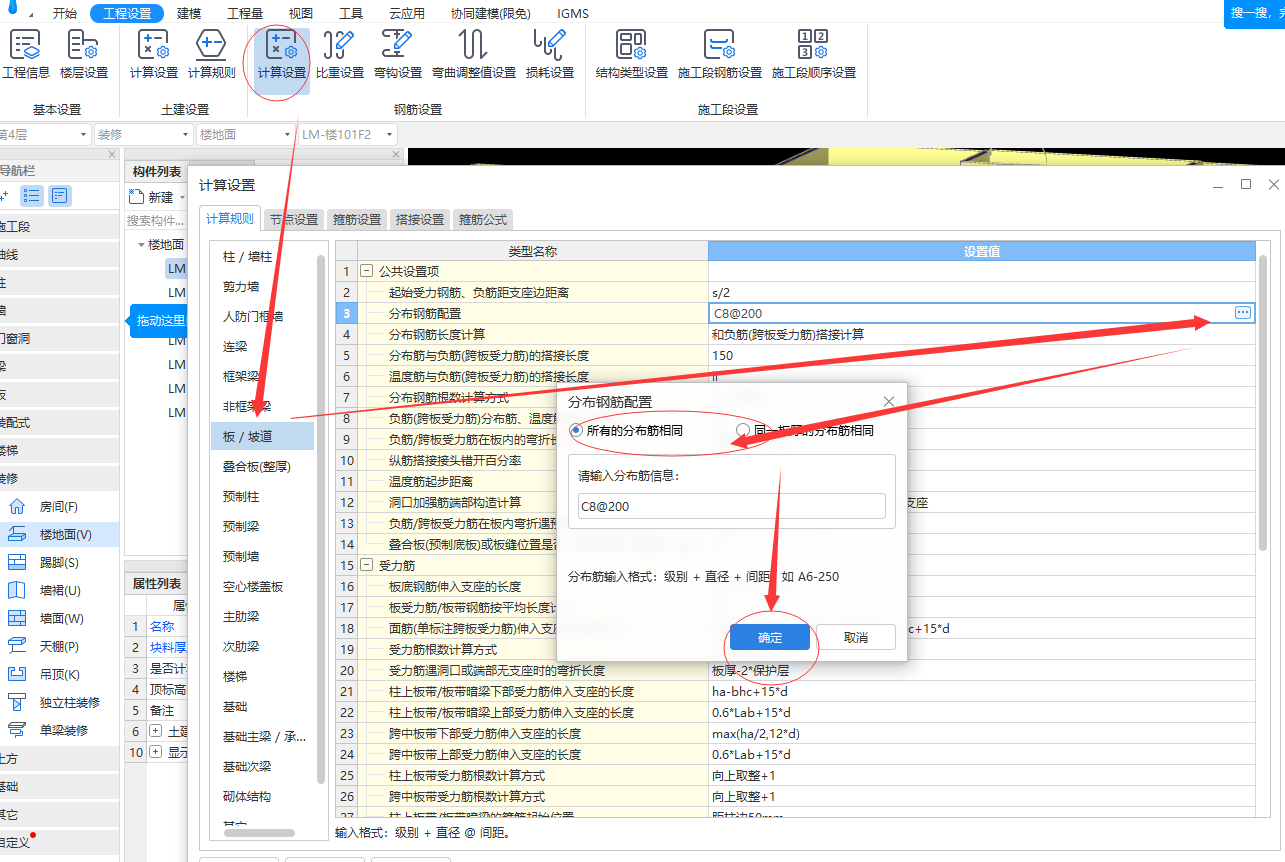
Task: Click the 分布钢筋长度计算 value cell
Action: click(x=981, y=334)
